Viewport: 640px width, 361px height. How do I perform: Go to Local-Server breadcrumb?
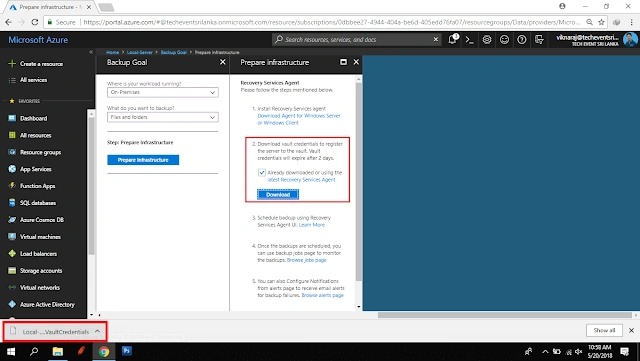(x=140, y=52)
